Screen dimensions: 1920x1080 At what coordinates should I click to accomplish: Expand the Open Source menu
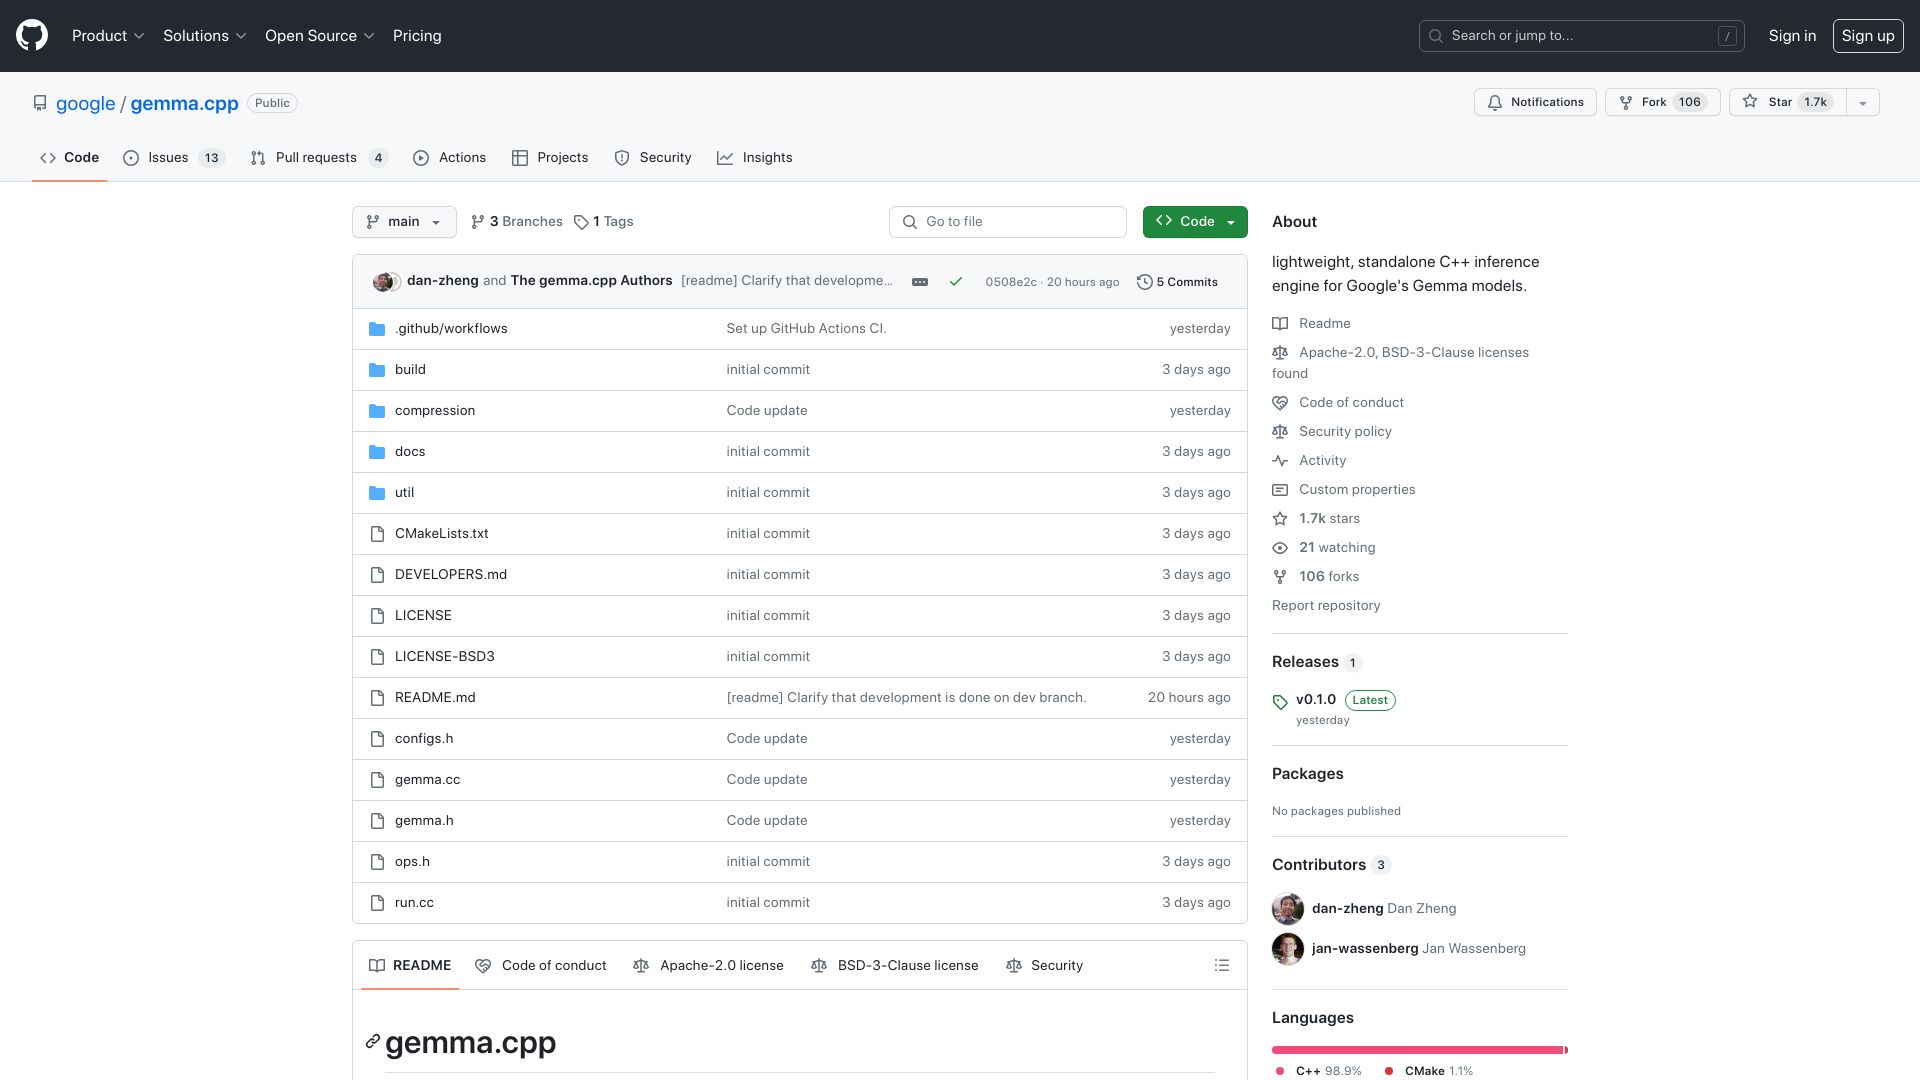[319, 36]
